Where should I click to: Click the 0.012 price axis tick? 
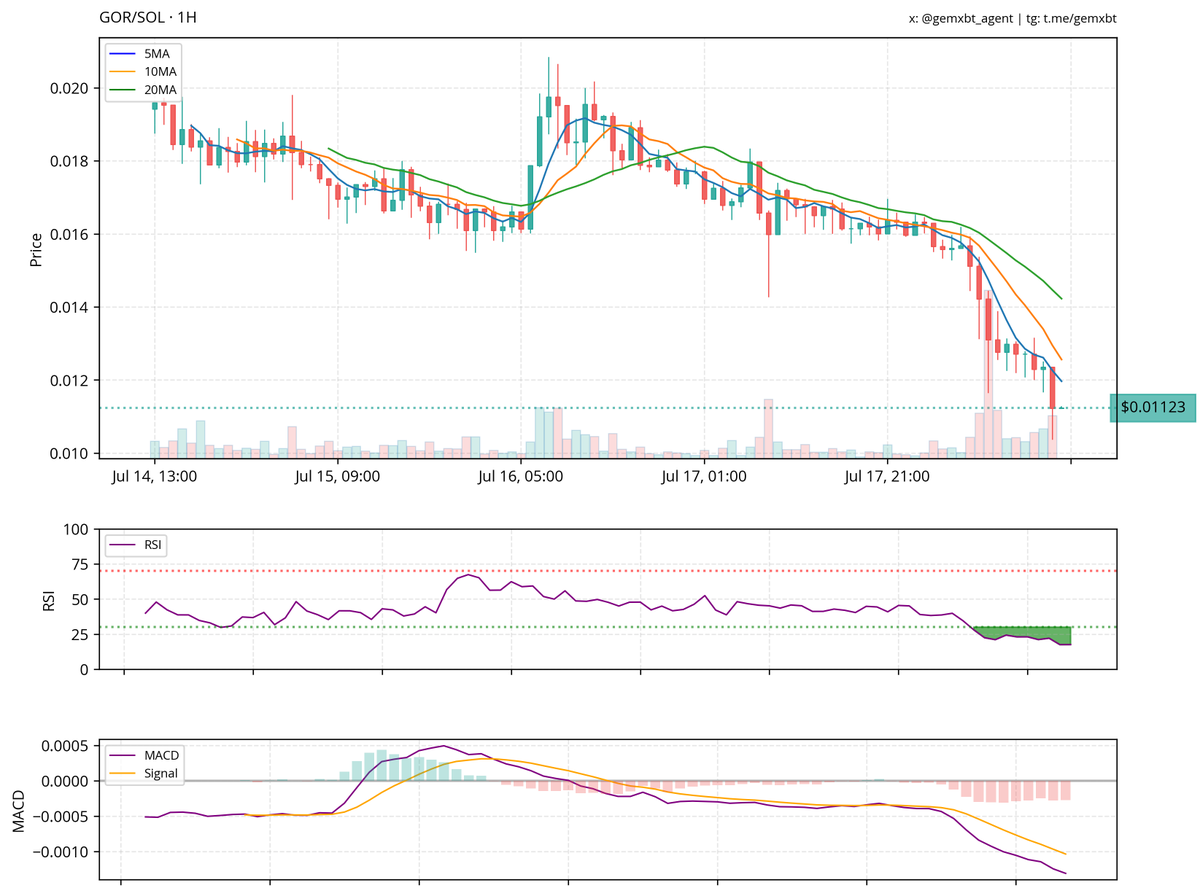(x=70, y=381)
